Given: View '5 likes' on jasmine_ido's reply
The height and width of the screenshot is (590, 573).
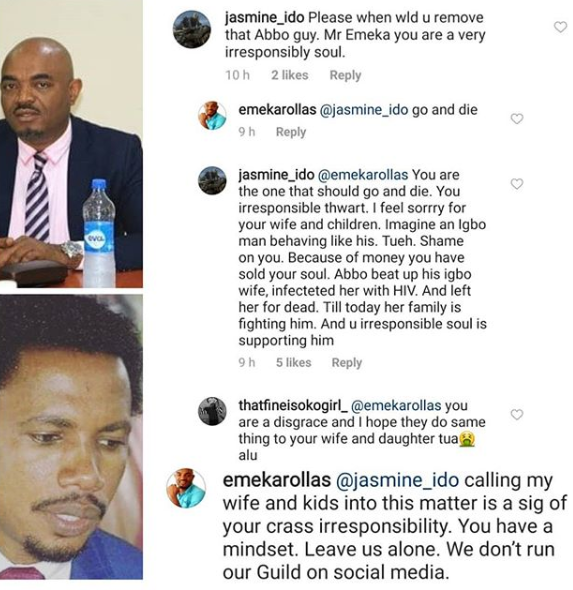Looking at the screenshot, I should (293, 363).
